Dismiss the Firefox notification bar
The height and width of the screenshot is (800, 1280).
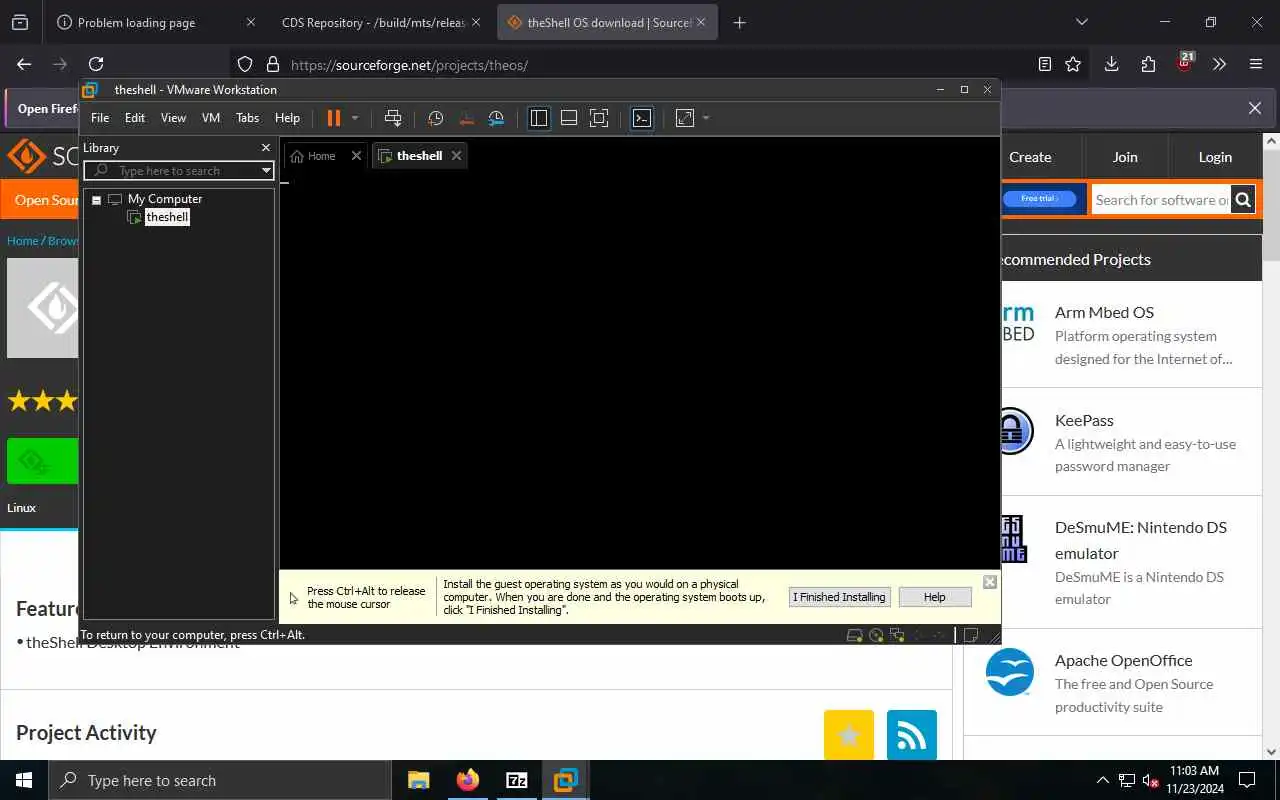(x=1255, y=108)
